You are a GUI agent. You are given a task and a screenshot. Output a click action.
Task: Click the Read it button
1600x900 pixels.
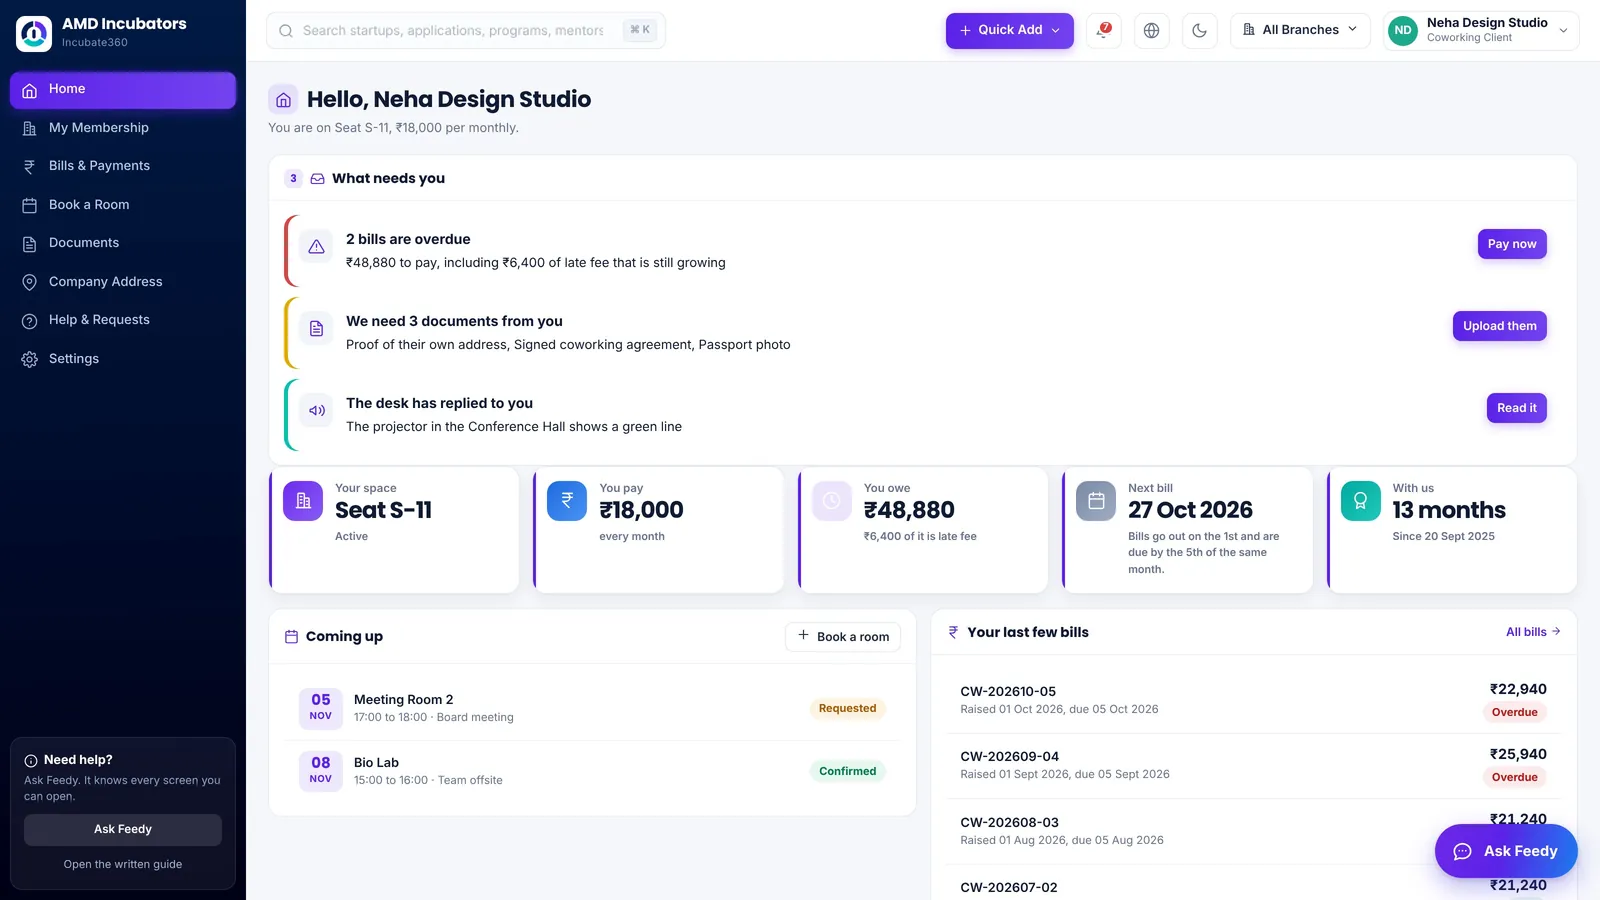[x=1516, y=408]
